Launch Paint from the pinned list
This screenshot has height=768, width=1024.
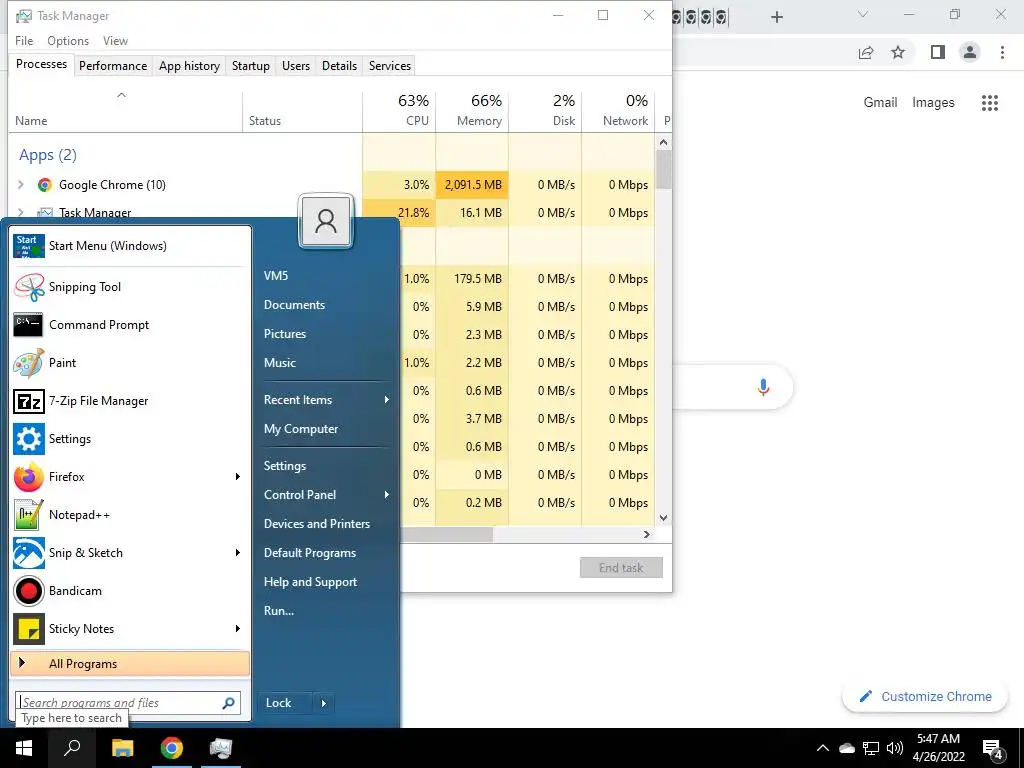point(29,363)
